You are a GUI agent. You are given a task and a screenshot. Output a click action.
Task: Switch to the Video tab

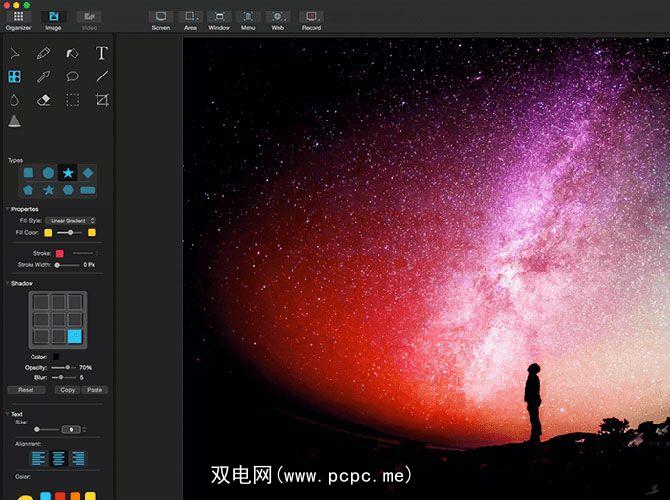[89, 21]
